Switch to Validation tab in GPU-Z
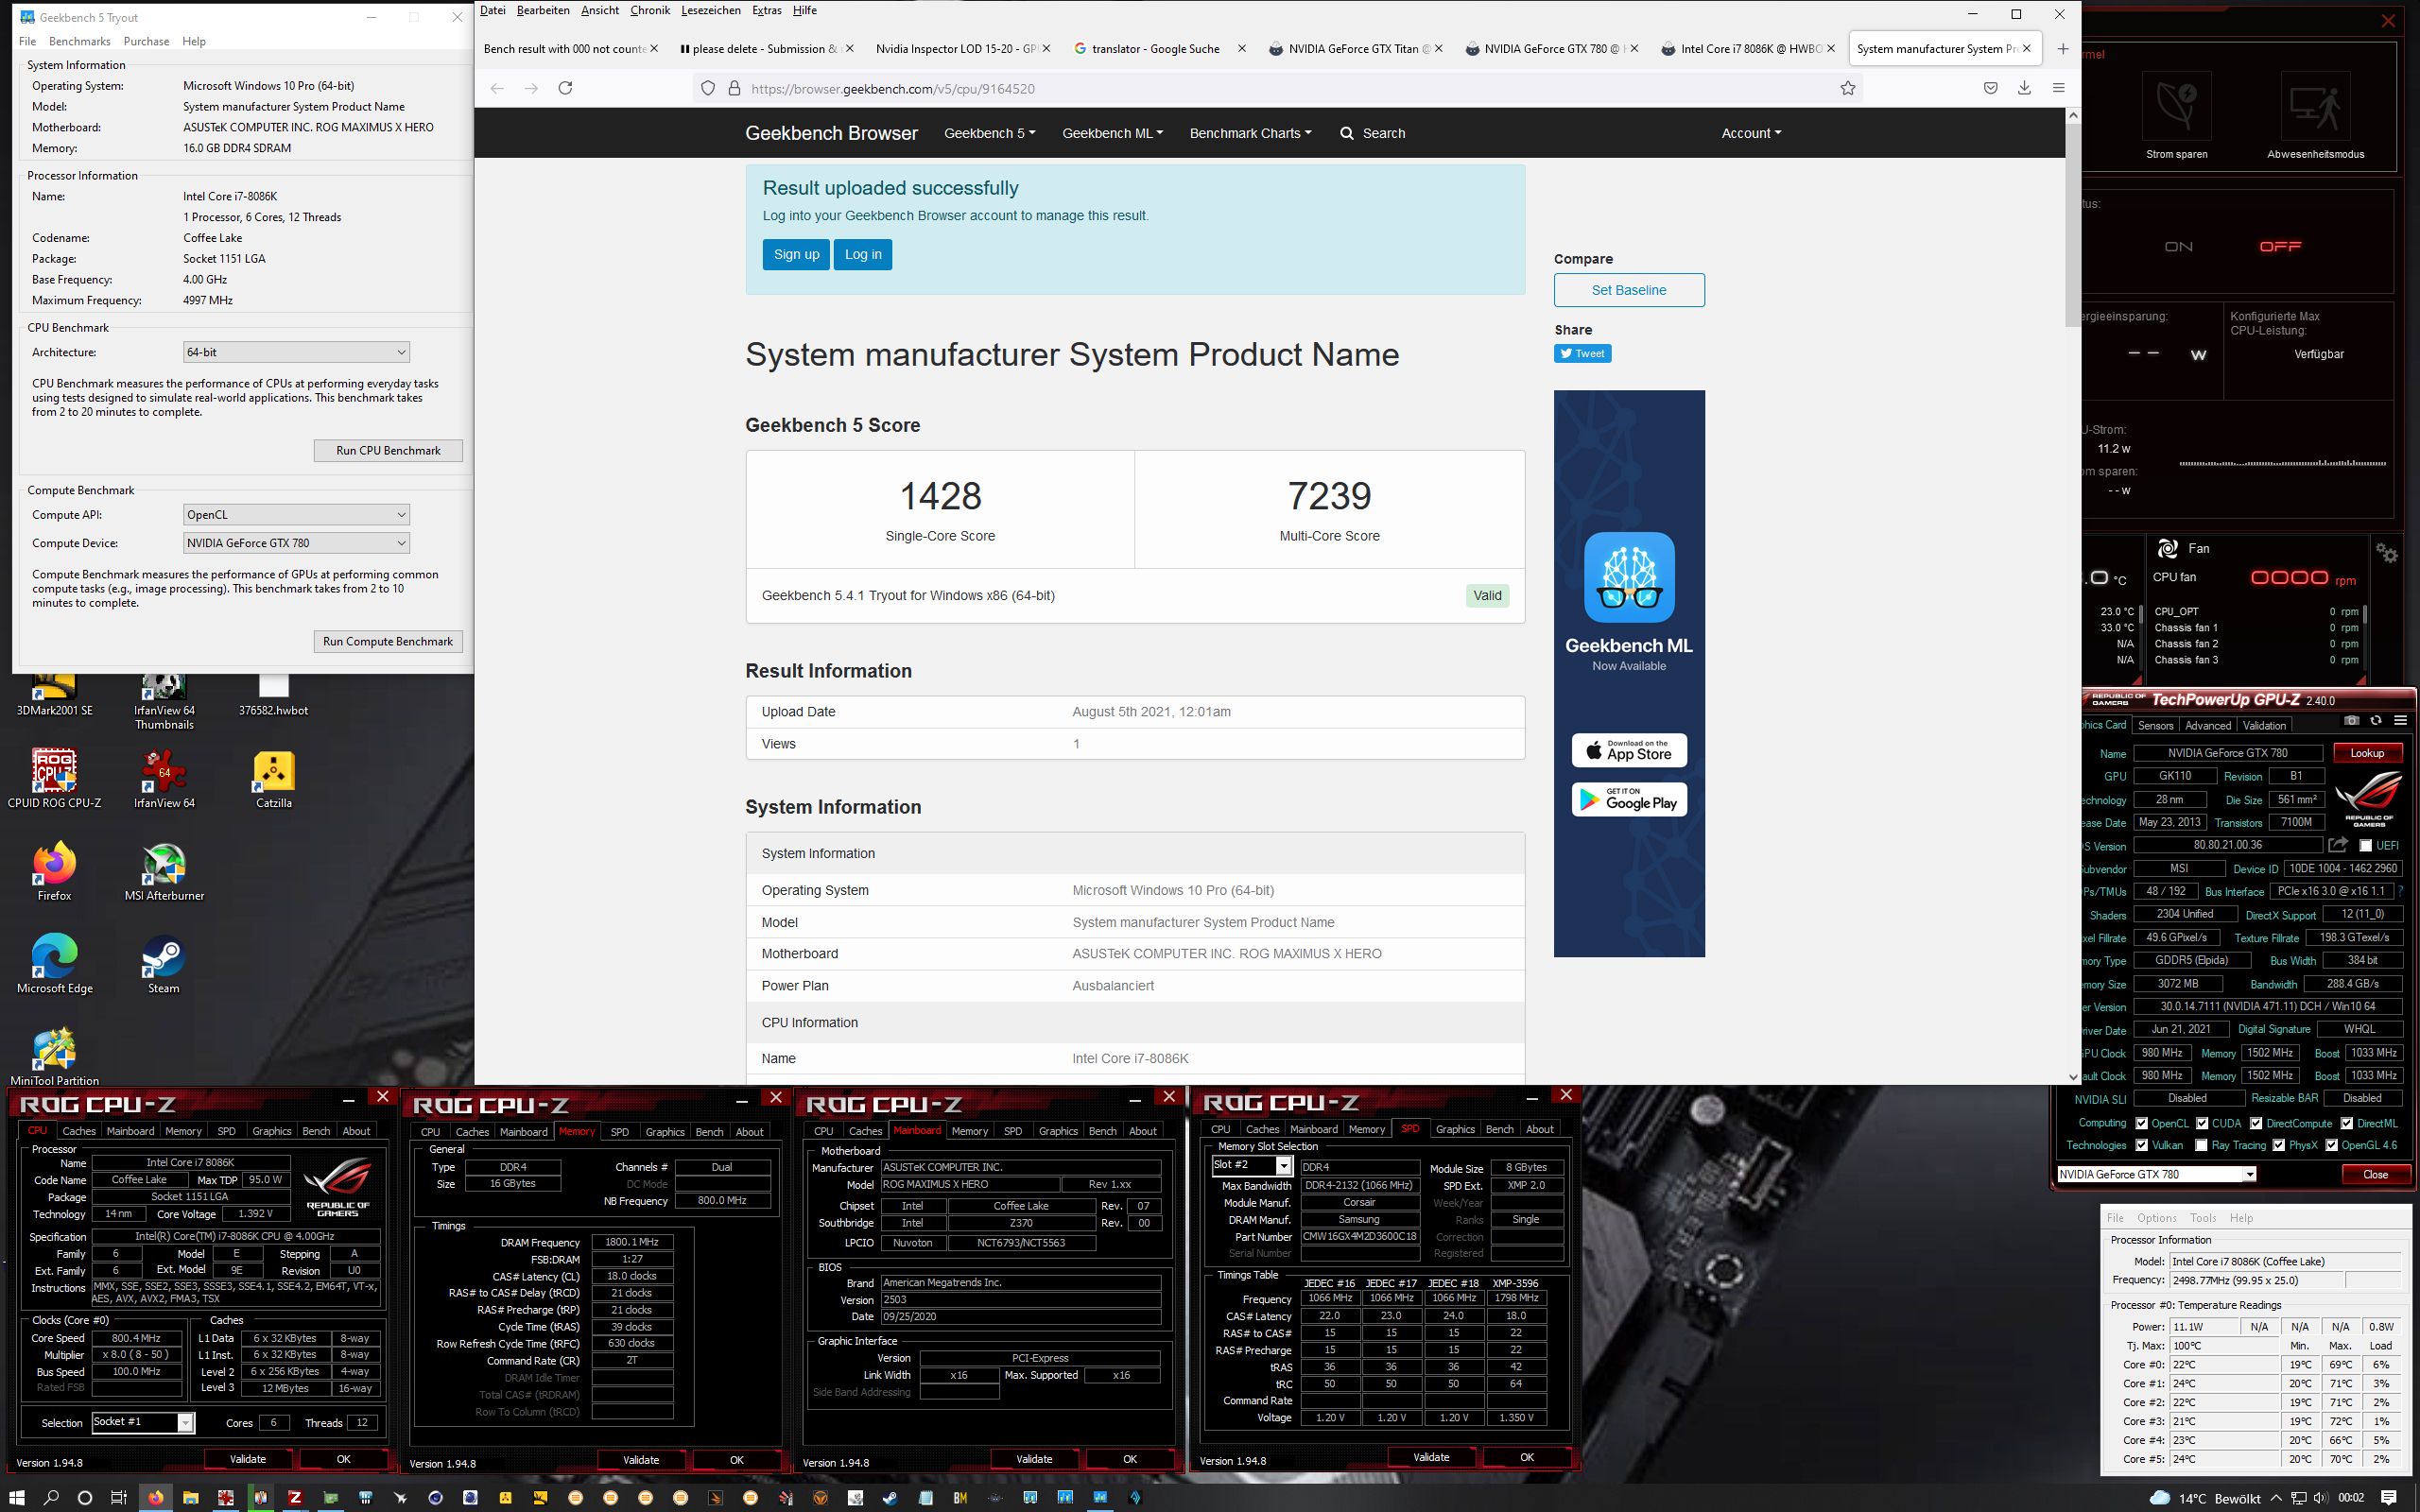 [x=2264, y=726]
